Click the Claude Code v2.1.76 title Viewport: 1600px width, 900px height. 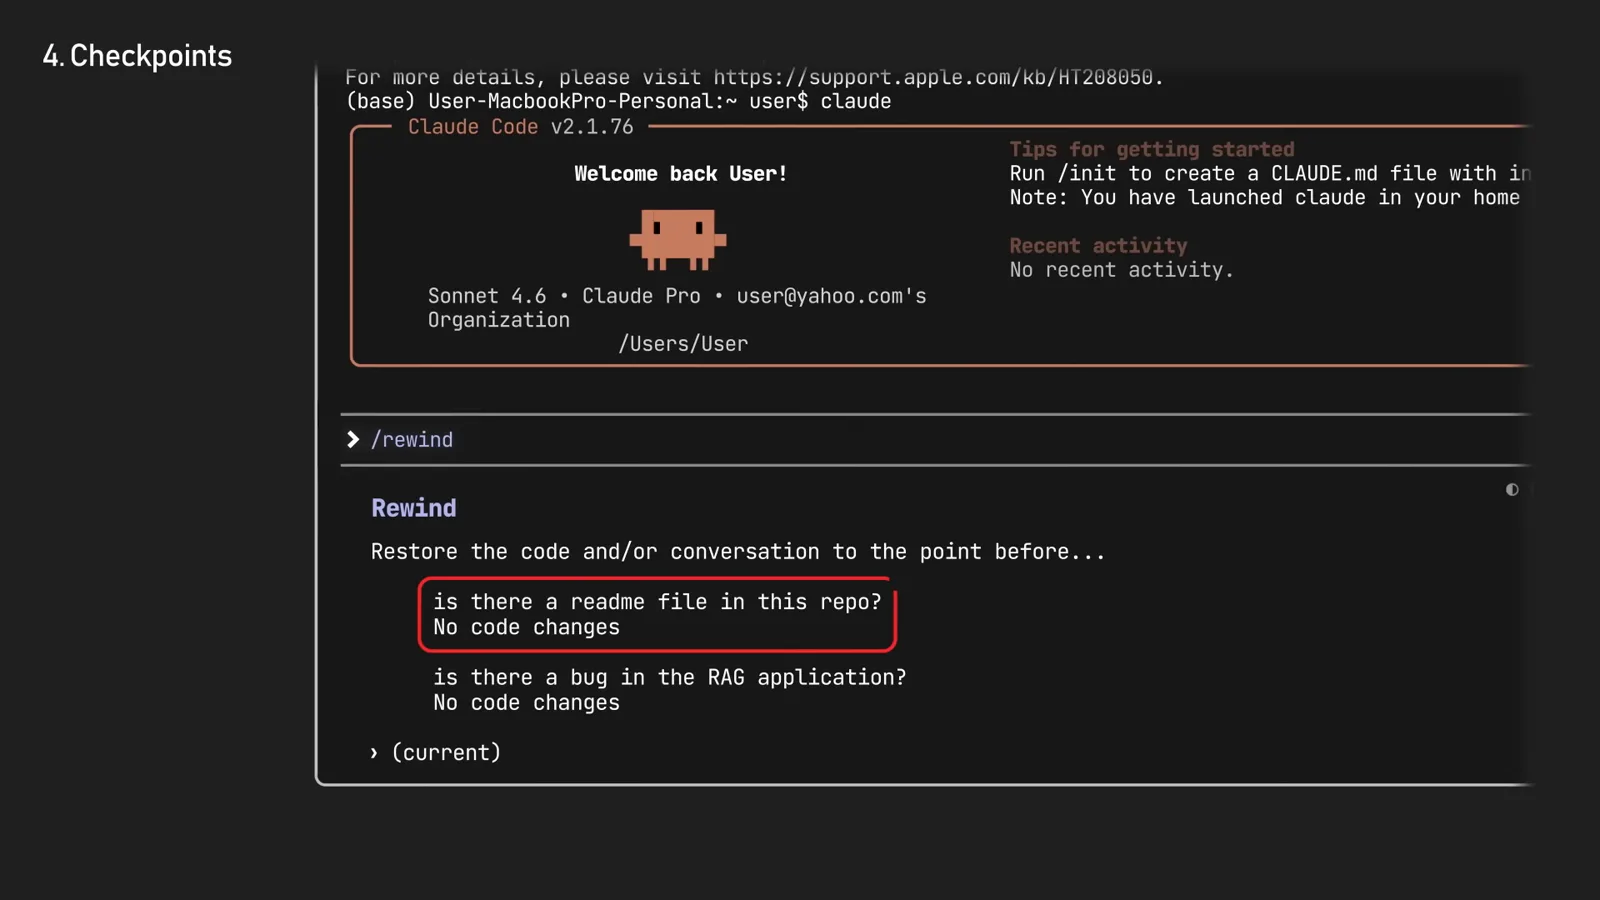[520, 127]
